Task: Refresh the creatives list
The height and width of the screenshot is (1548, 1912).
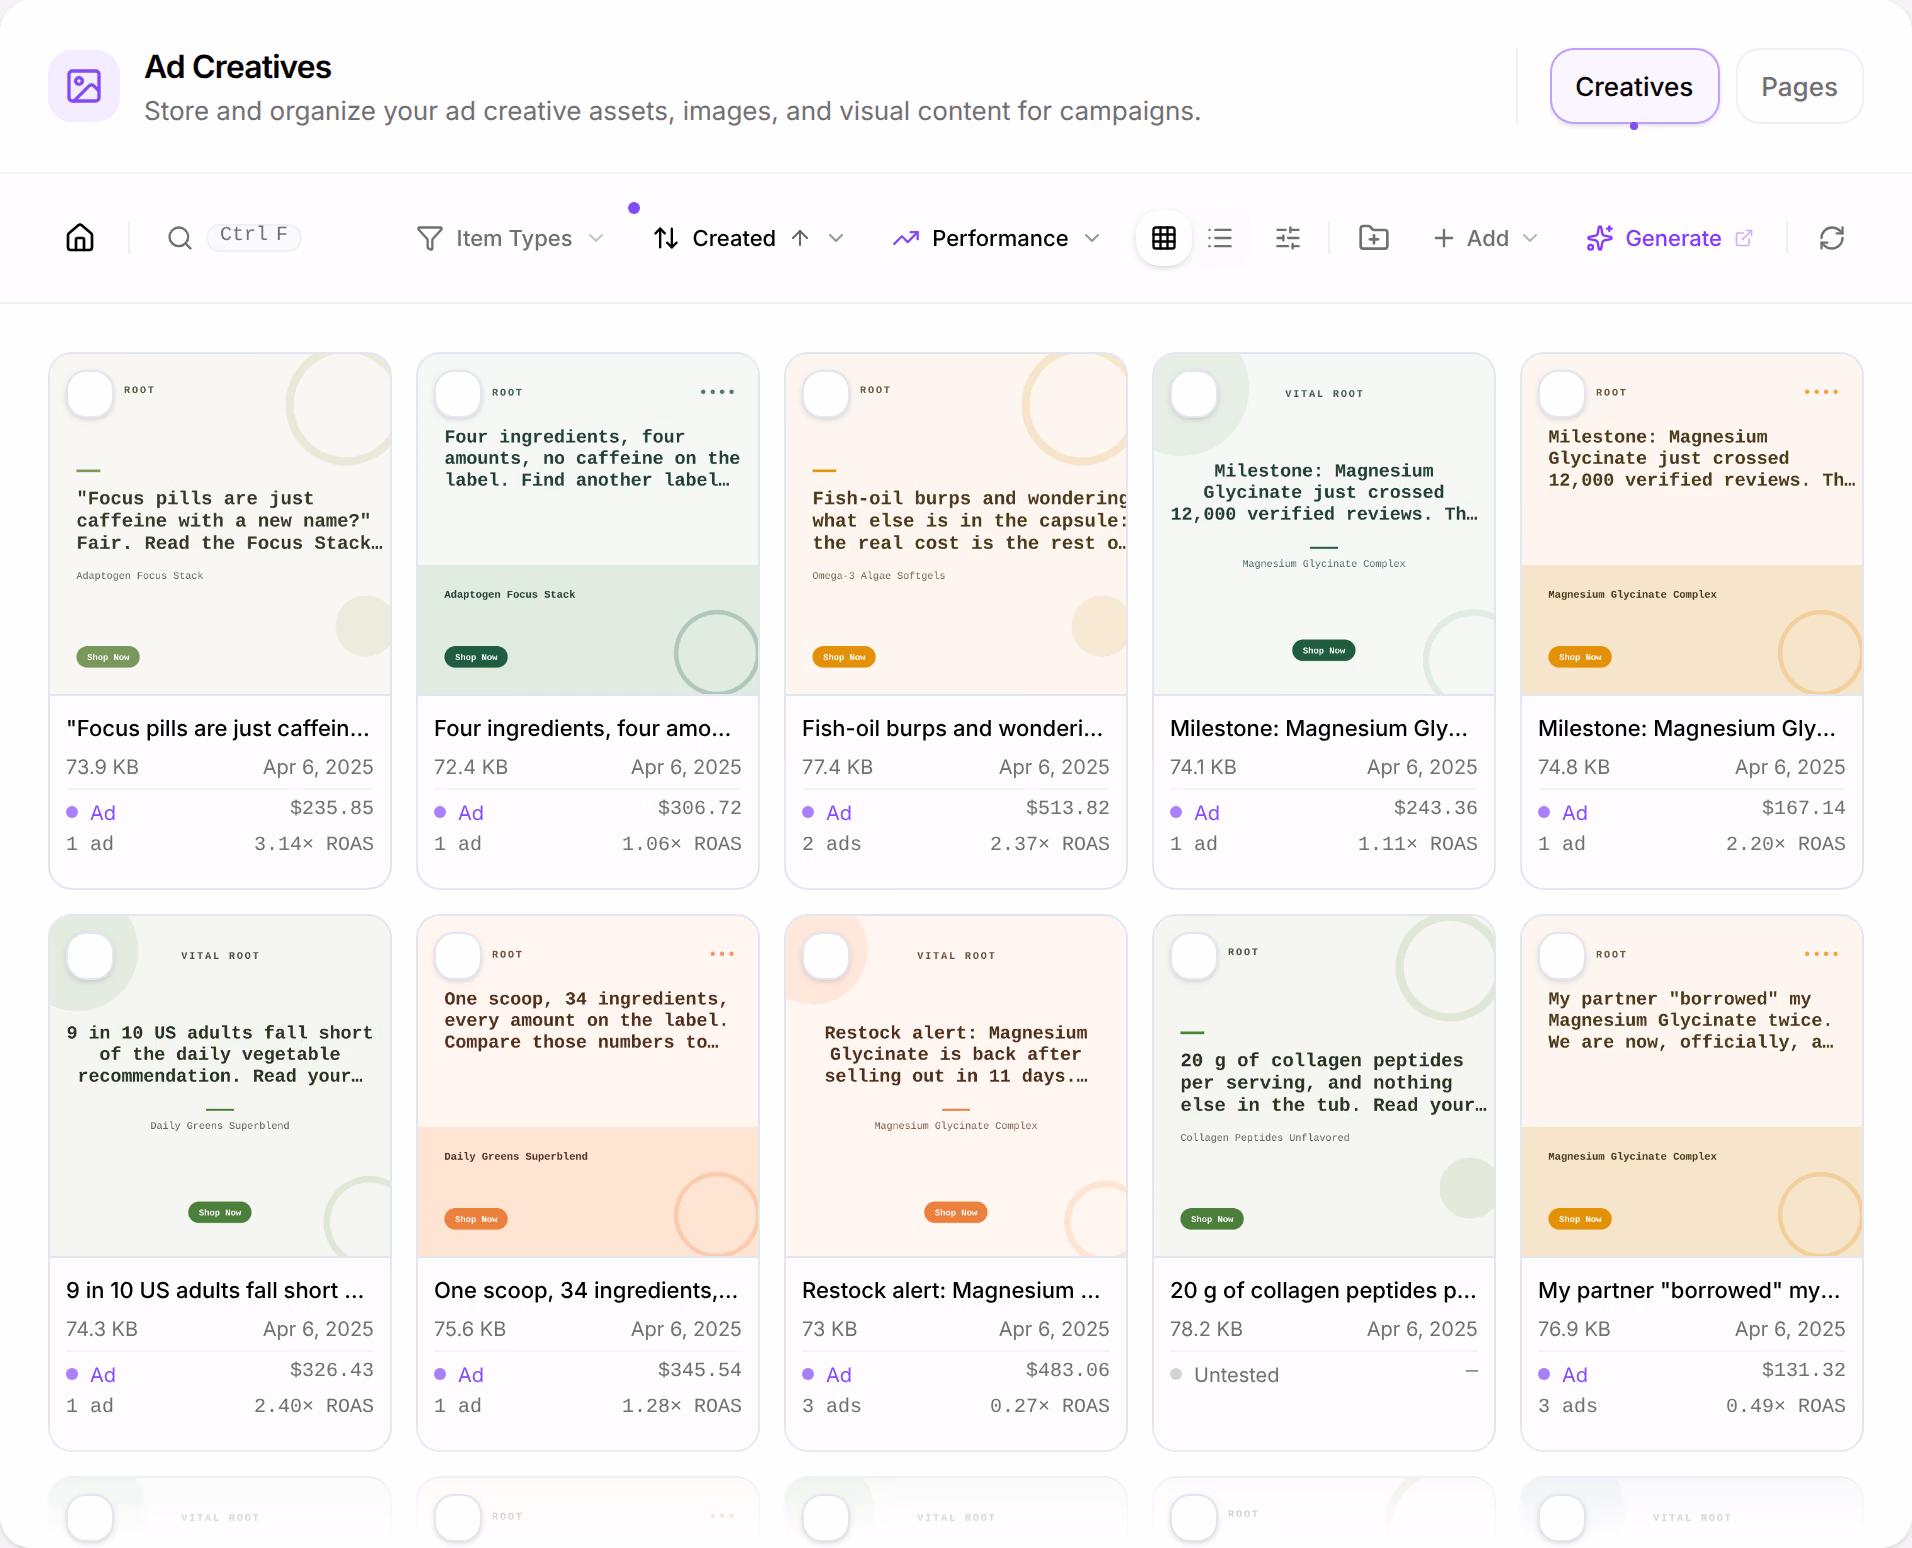Action: point(1832,238)
